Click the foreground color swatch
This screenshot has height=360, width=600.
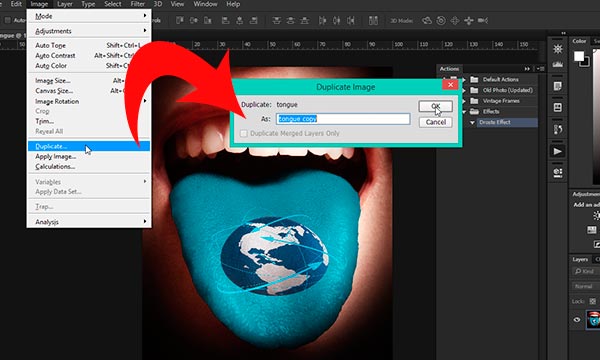click(579, 56)
